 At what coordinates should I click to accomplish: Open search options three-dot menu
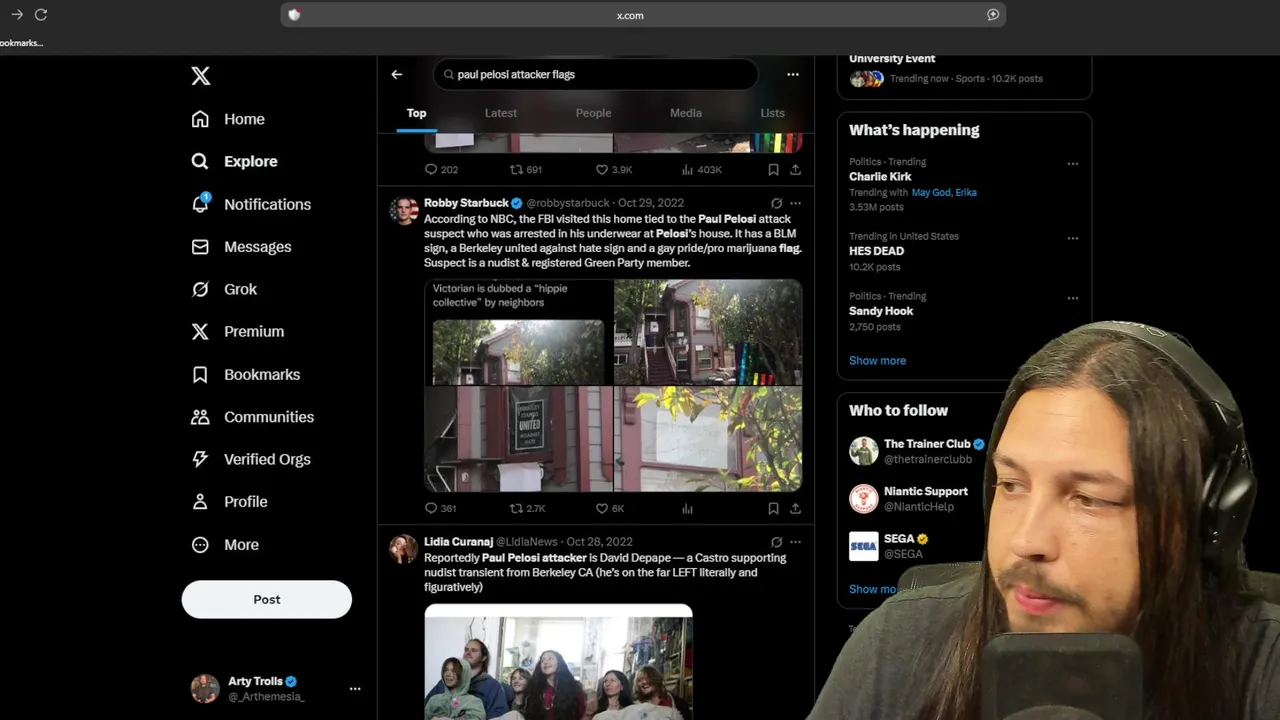[793, 74]
